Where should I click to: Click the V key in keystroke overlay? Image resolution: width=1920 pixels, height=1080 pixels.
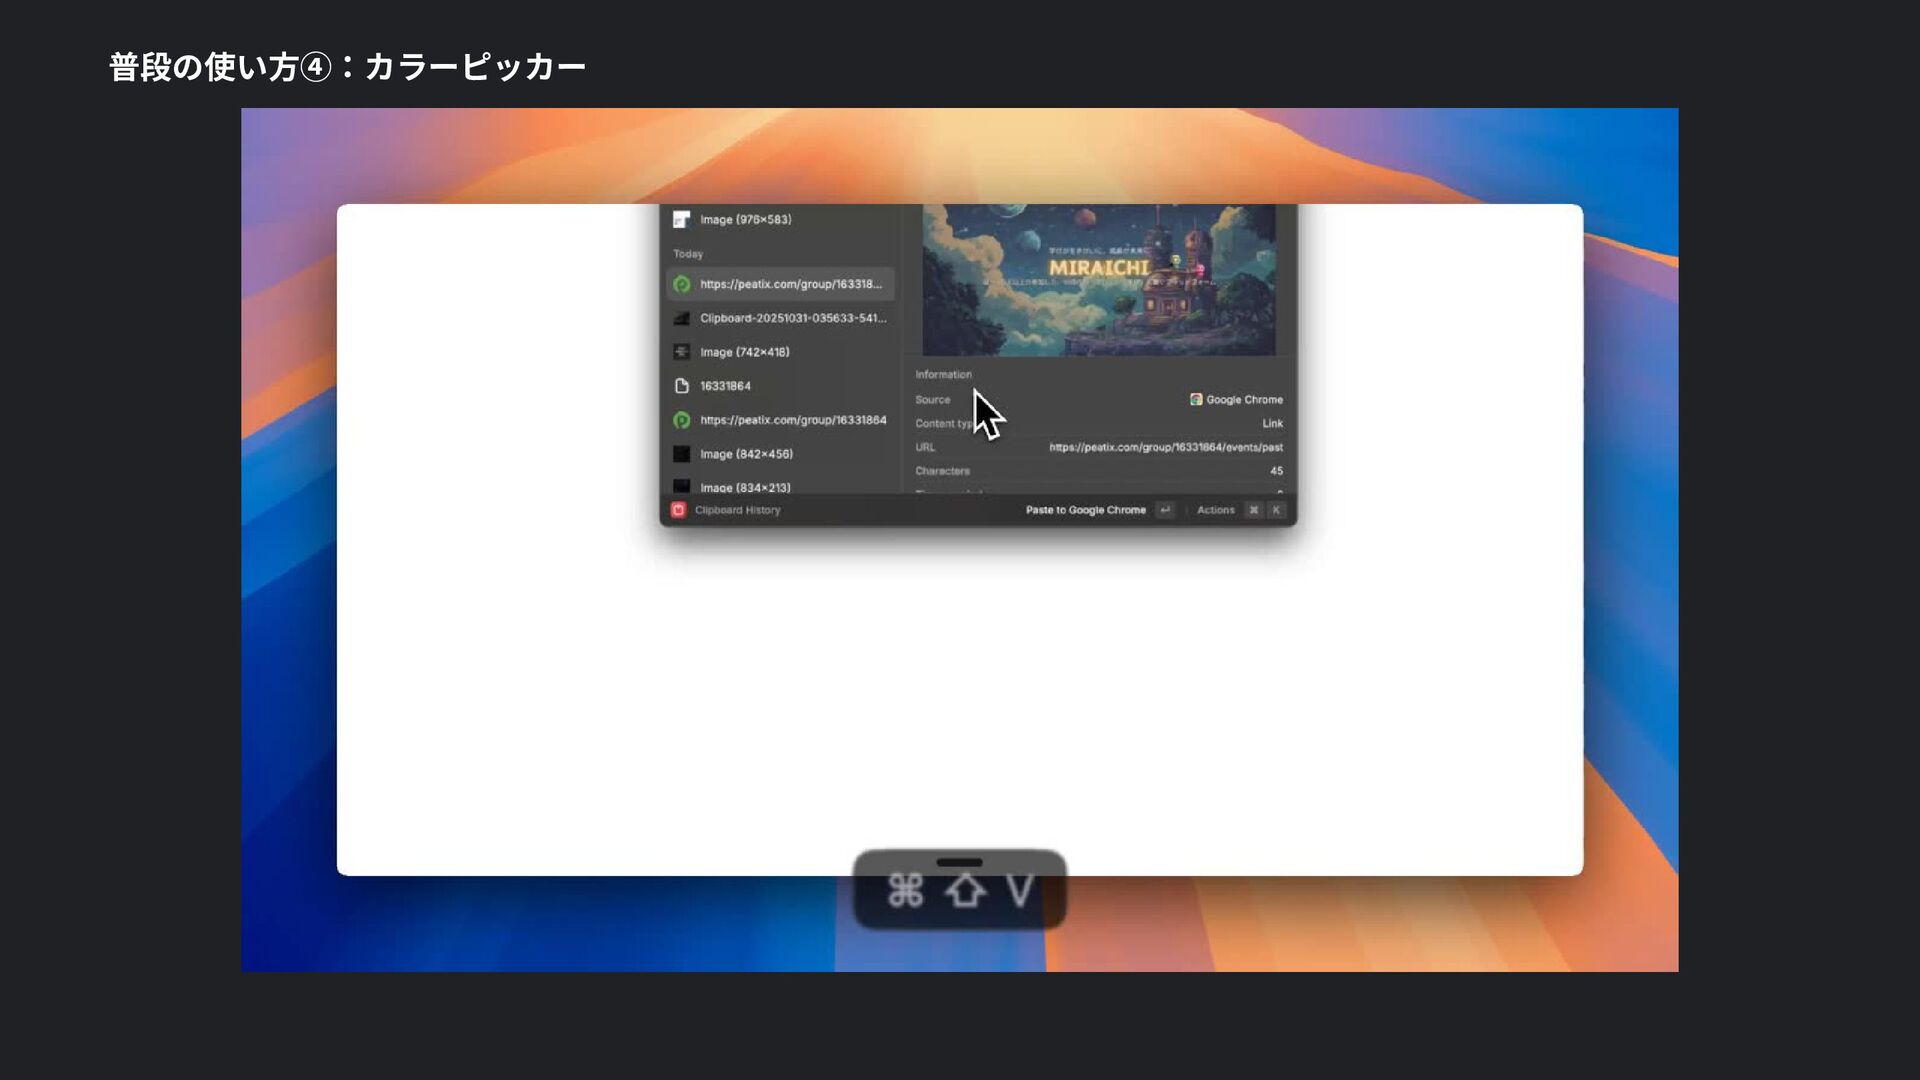1020,890
